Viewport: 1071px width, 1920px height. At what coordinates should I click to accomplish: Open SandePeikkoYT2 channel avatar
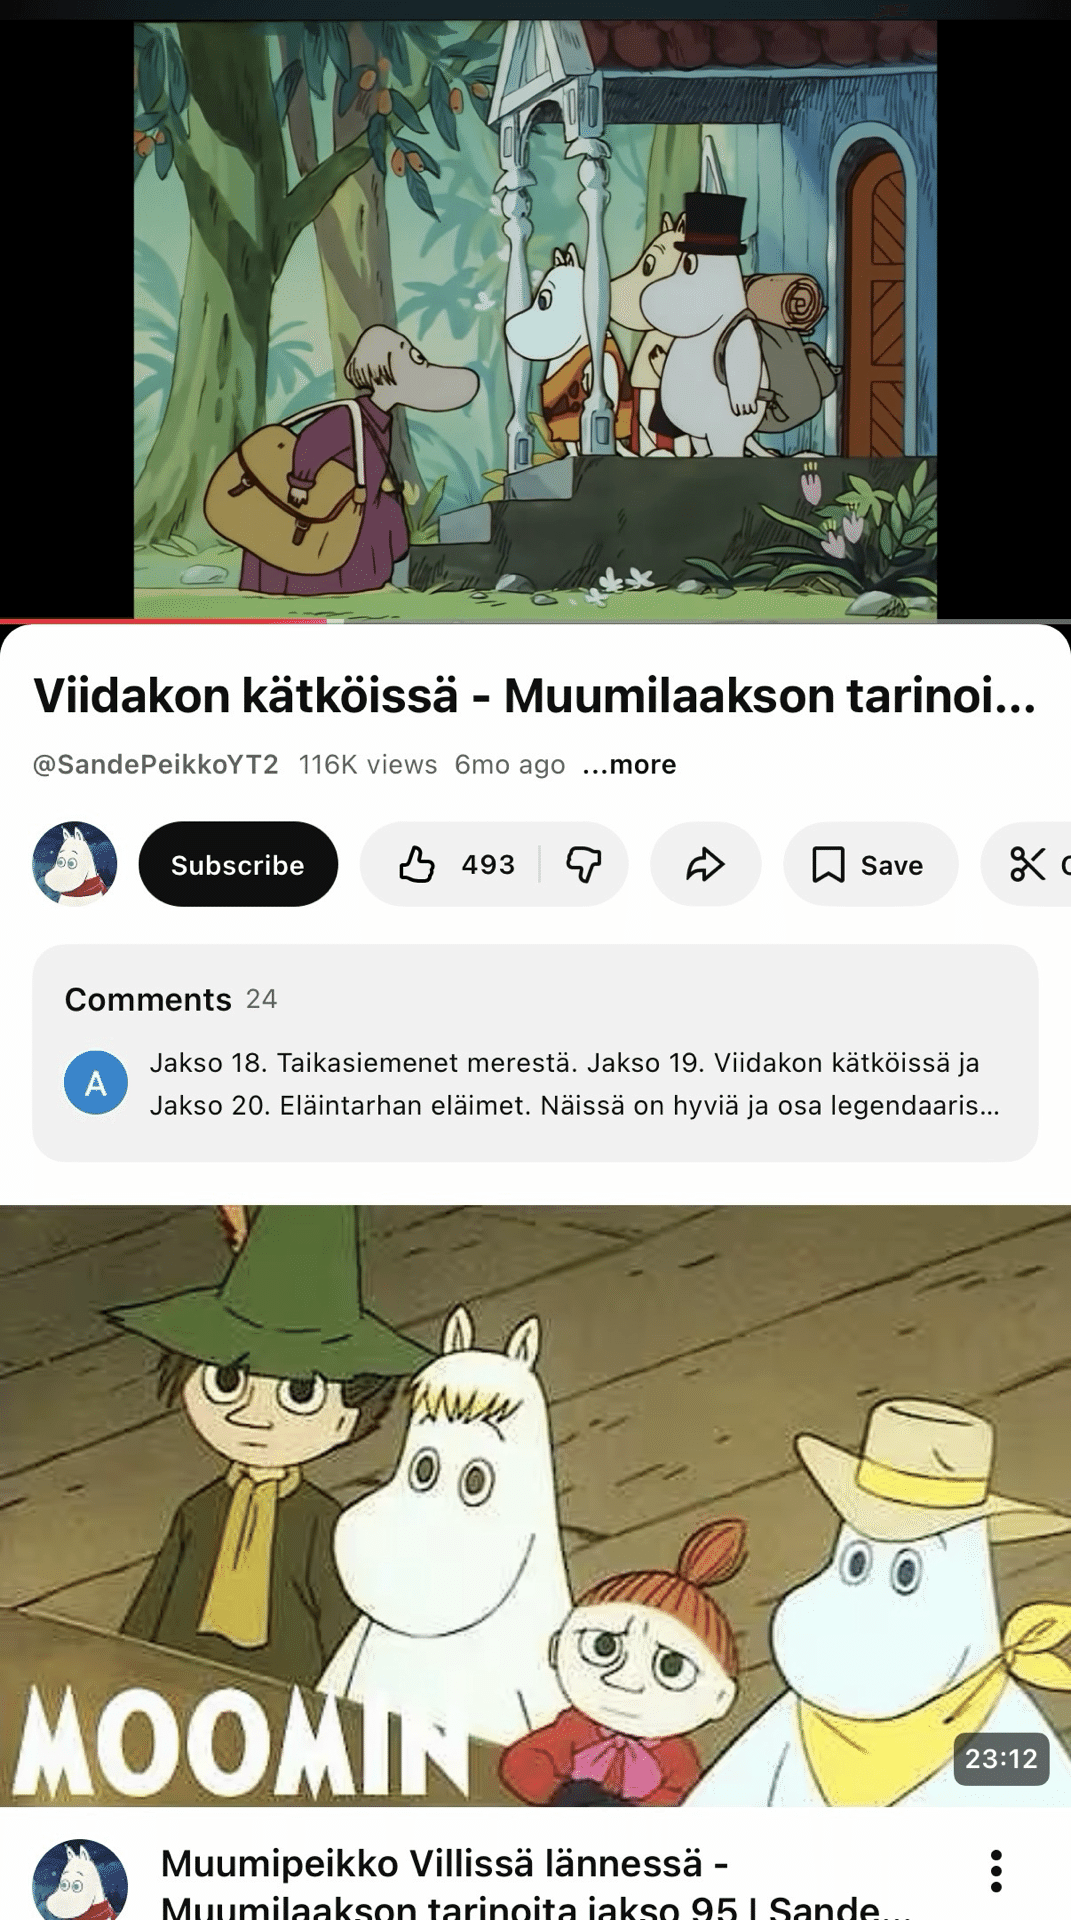point(75,864)
